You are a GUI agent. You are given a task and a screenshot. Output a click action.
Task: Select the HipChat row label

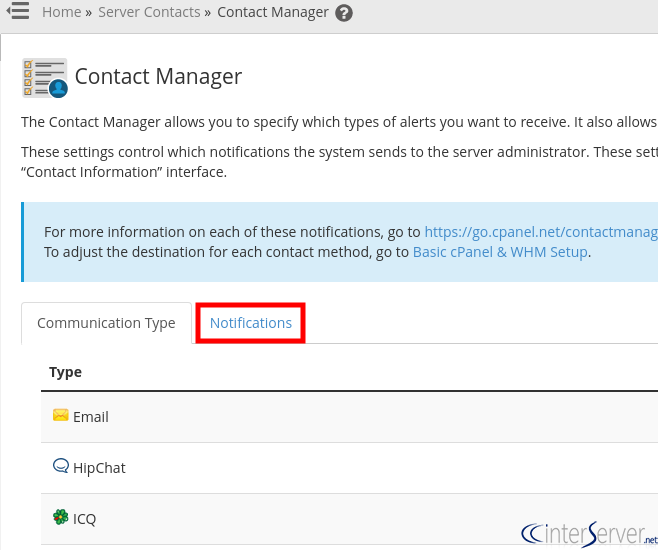pyautogui.click(x=99, y=468)
